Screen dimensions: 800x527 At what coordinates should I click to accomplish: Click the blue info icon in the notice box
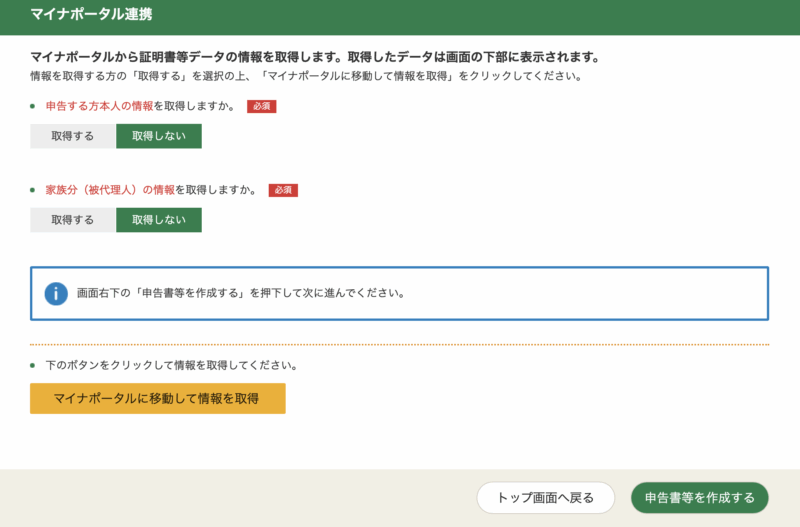(56, 293)
